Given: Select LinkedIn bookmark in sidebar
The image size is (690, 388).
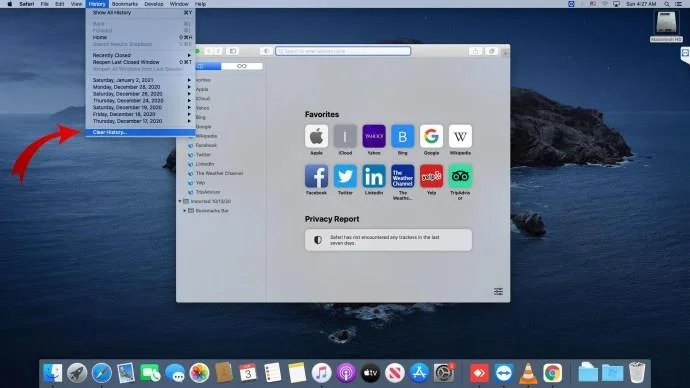Looking at the screenshot, I should coord(205,164).
